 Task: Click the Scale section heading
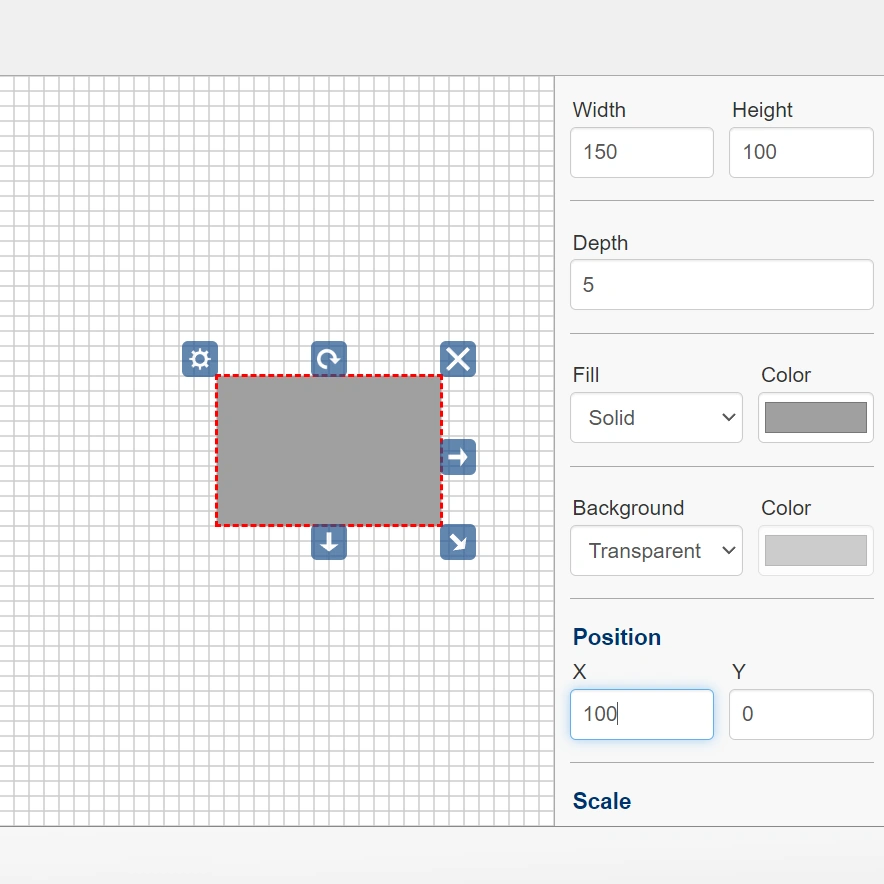(601, 801)
